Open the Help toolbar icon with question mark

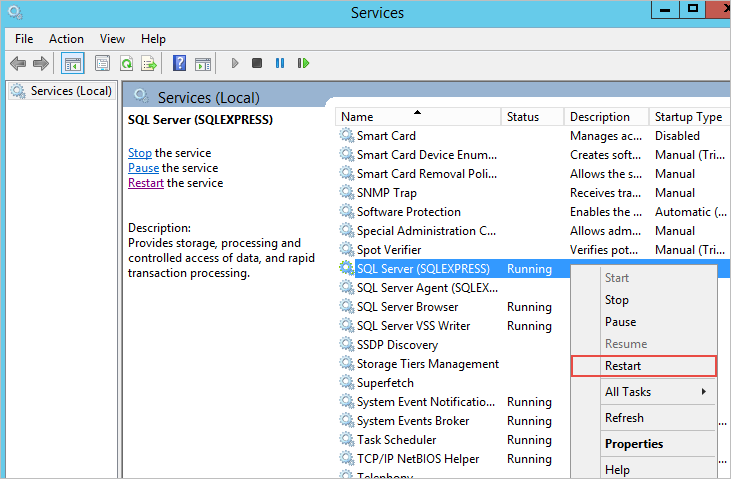[179, 63]
